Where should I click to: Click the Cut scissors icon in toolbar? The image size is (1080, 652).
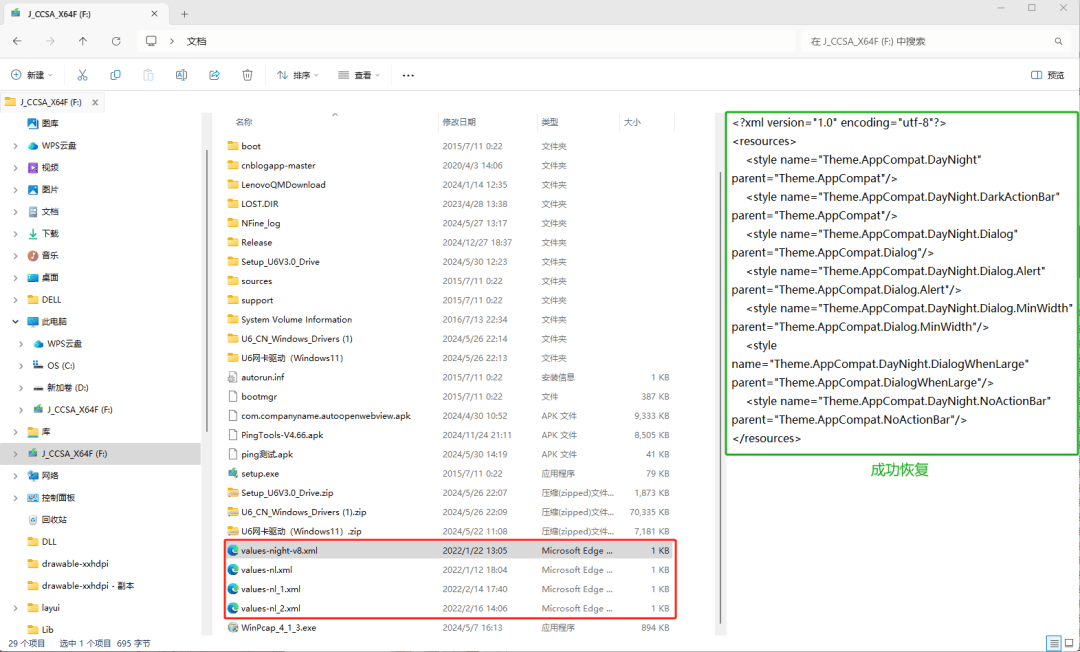82,75
